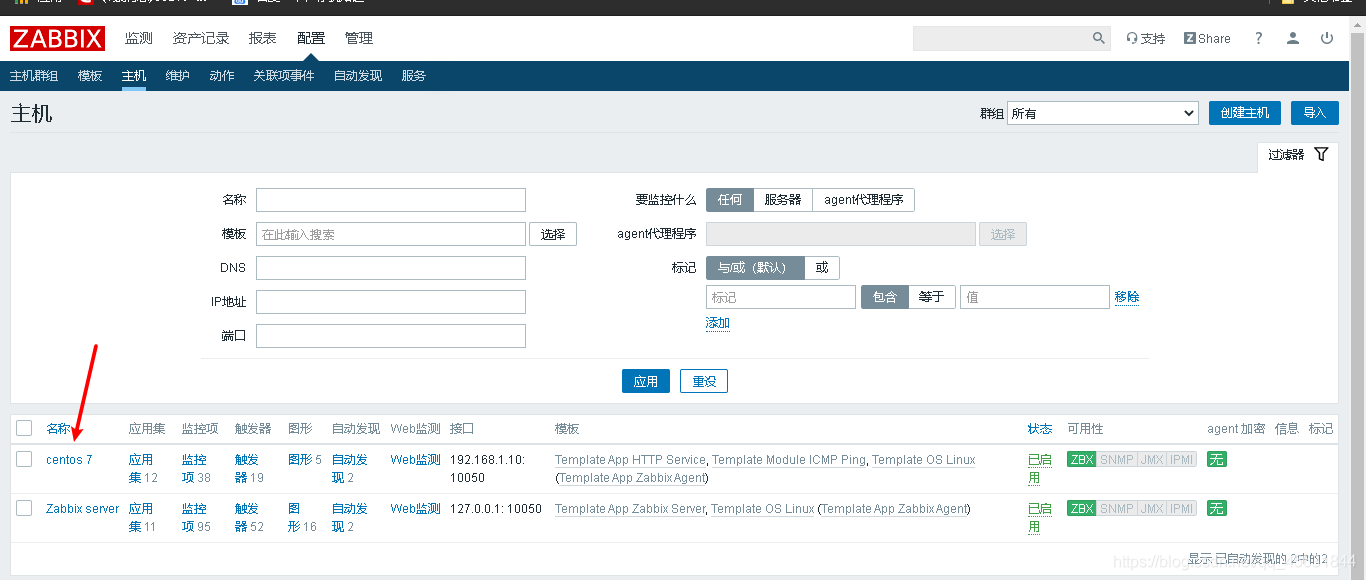The width and height of the screenshot is (1366, 580).
Task: Check the Zabbix server row checkbox
Action: click(24, 508)
